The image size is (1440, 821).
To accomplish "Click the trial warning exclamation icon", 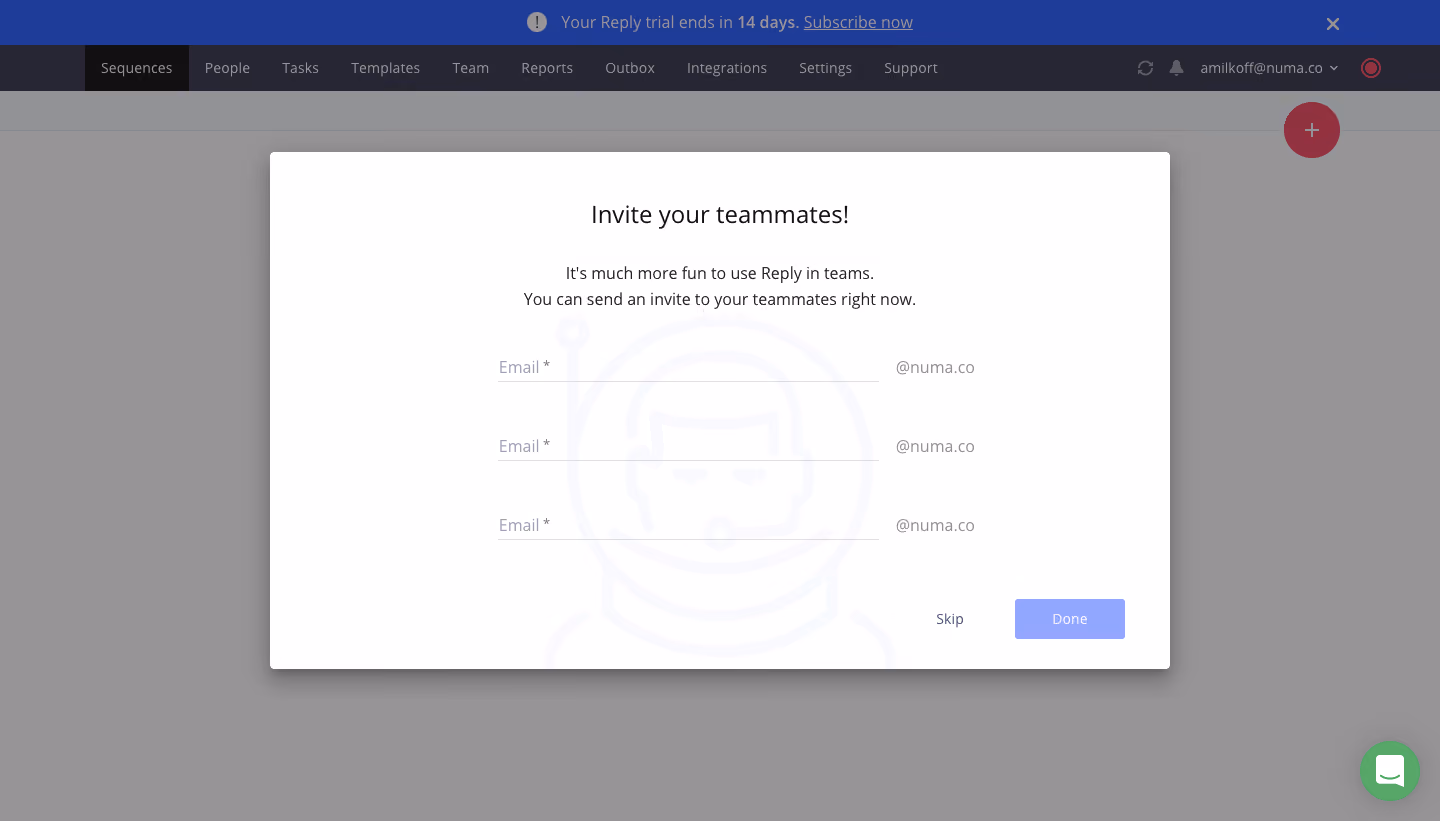I will 537,22.
